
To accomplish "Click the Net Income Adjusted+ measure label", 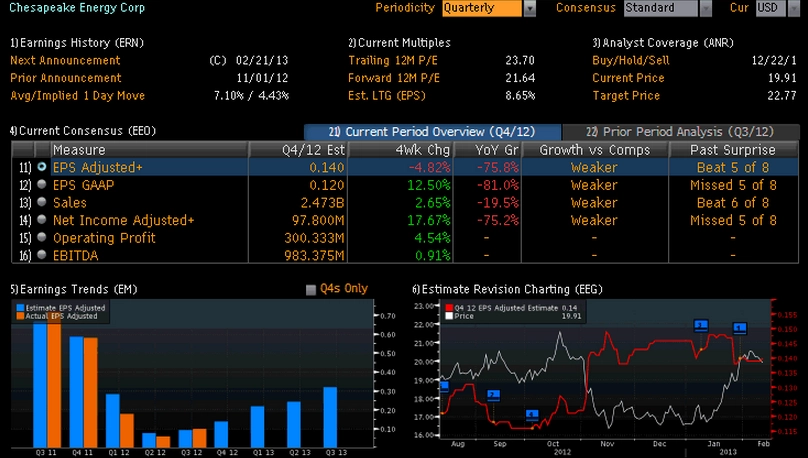I will pos(124,220).
